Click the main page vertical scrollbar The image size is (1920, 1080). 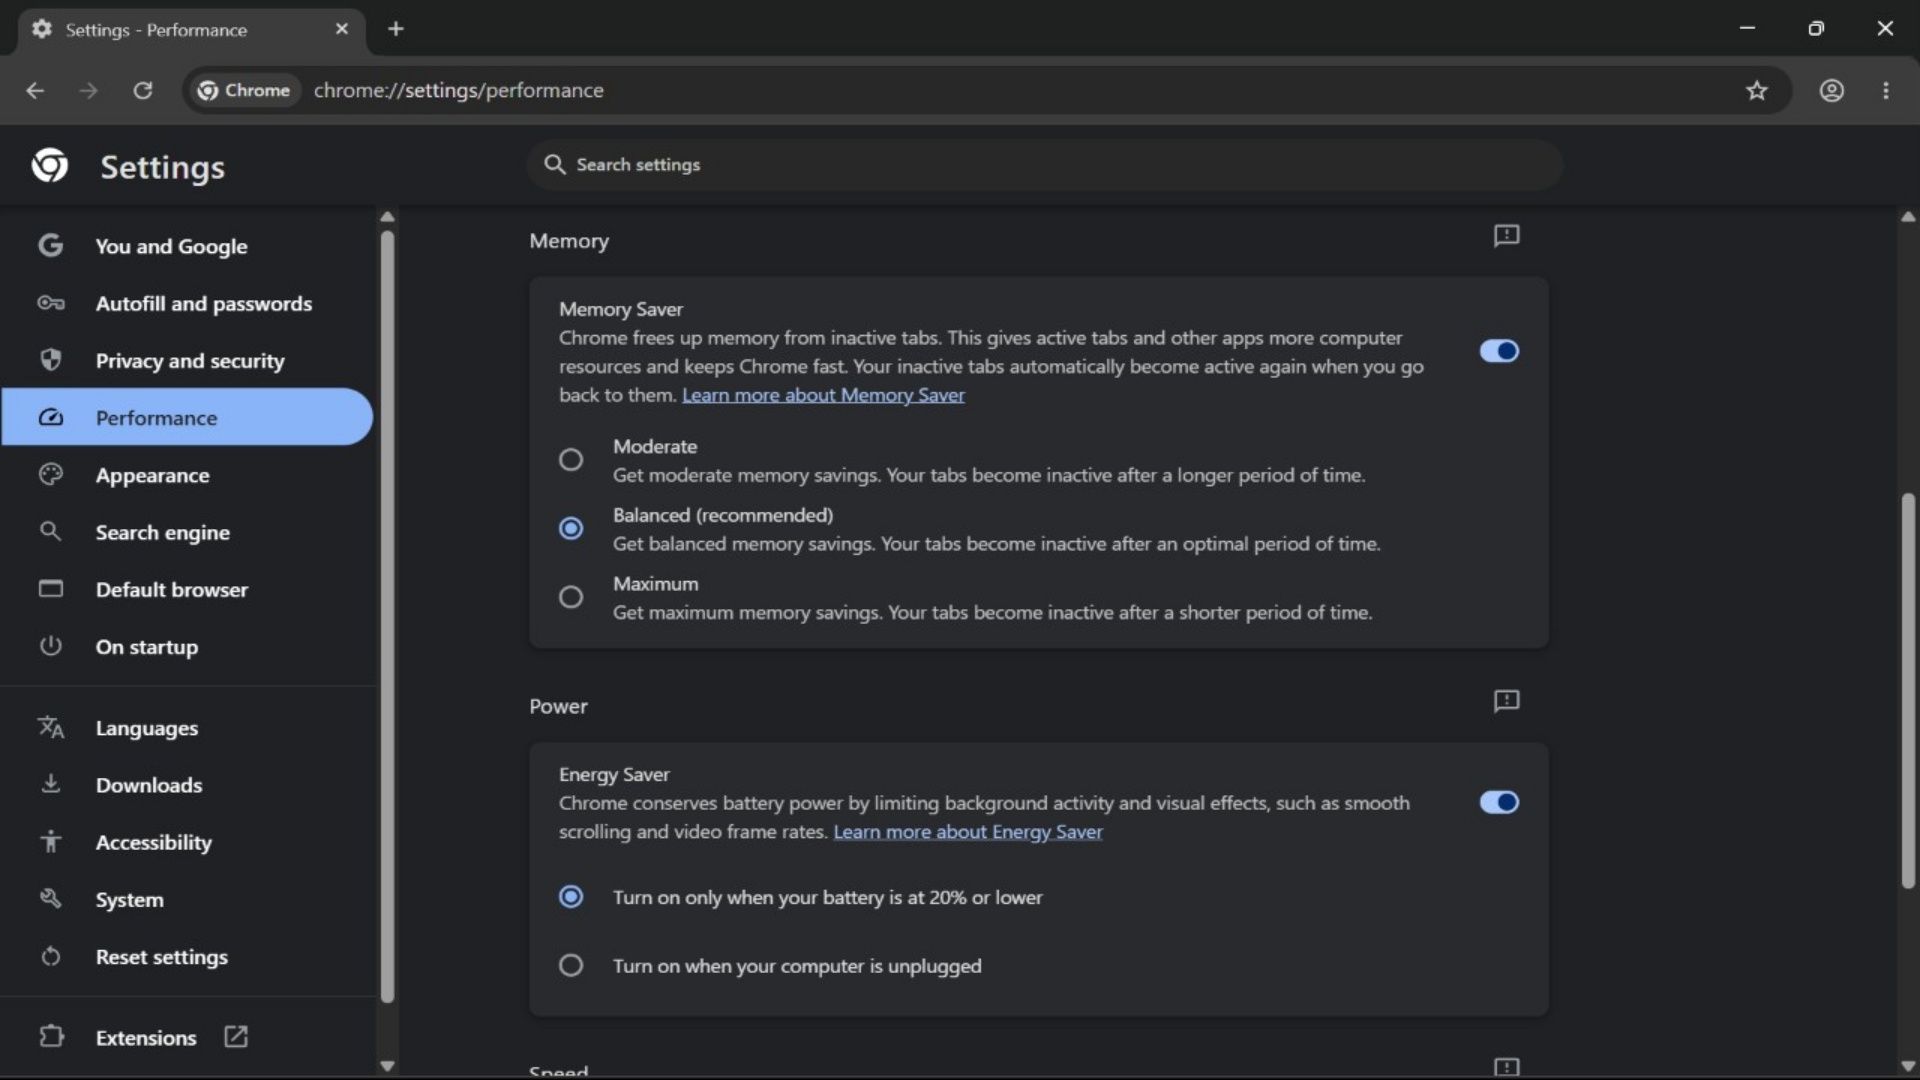(x=1908, y=690)
